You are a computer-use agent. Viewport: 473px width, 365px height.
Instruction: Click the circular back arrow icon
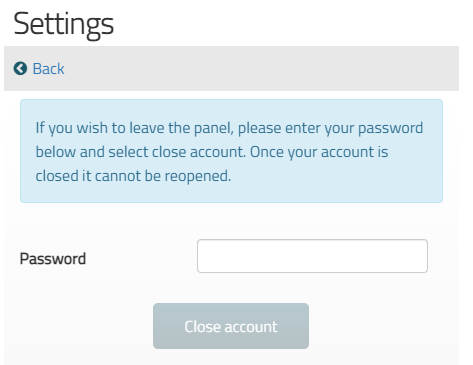coord(20,68)
